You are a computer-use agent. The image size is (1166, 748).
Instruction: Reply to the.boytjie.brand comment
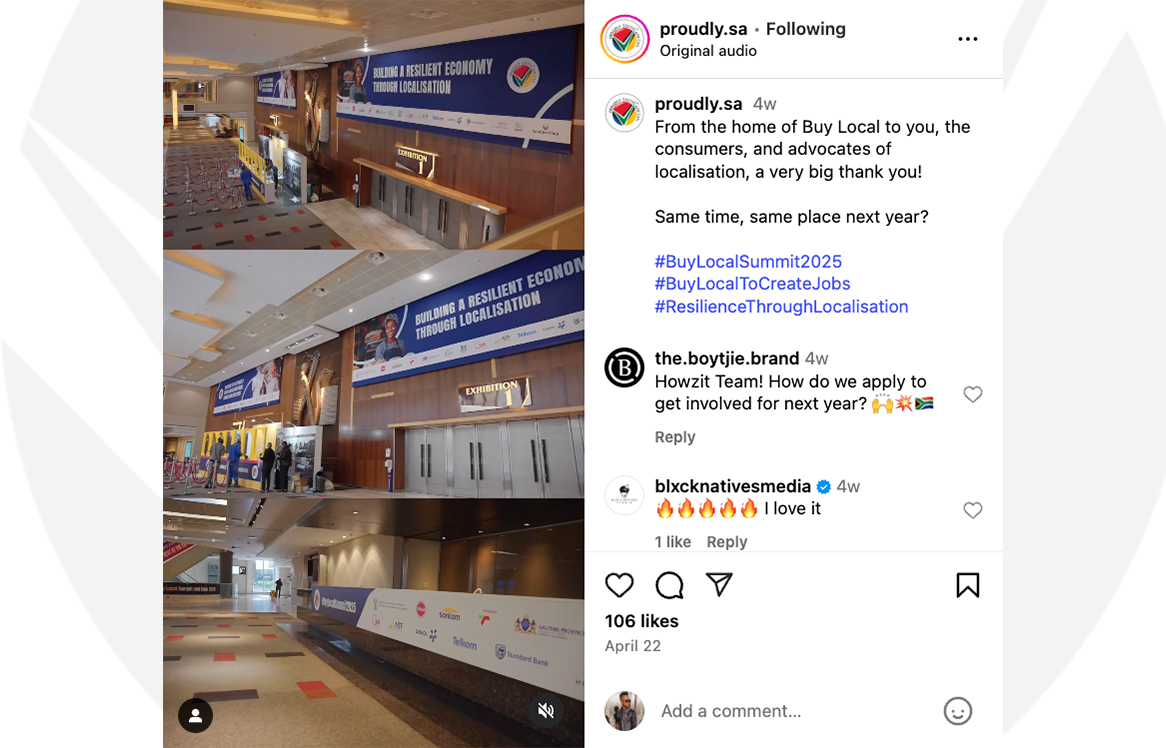(674, 437)
